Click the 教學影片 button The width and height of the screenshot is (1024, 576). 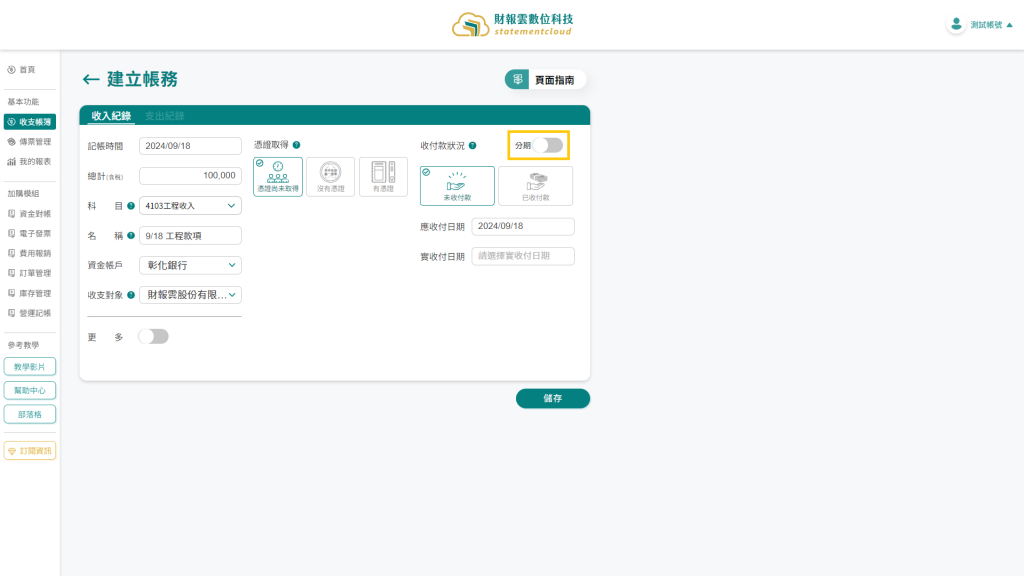29,366
